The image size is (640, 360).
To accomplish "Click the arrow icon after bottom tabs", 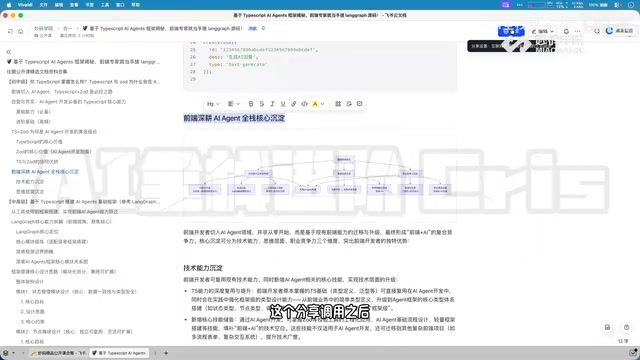I will click(155, 353).
